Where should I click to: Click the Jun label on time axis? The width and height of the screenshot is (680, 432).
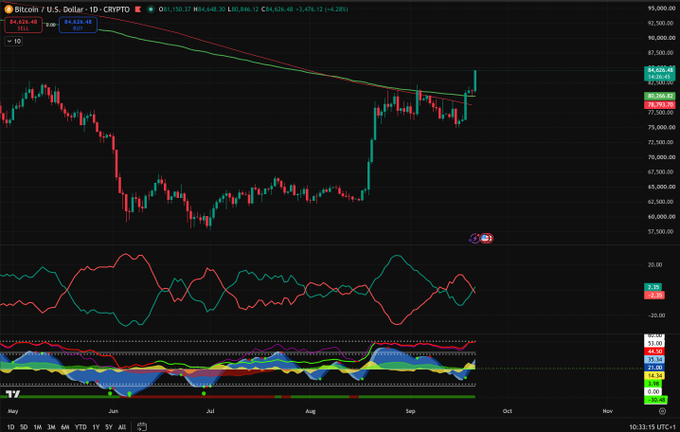point(113,411)
